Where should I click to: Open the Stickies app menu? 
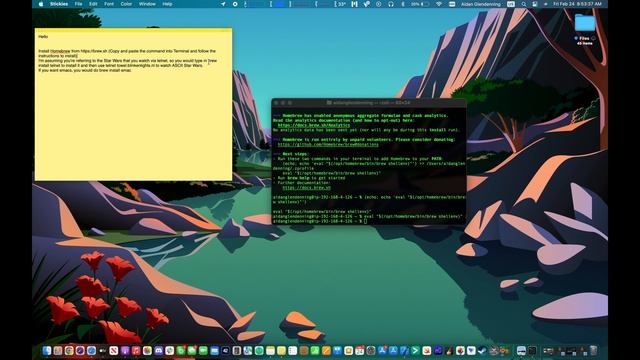click(x=59, y=4)
